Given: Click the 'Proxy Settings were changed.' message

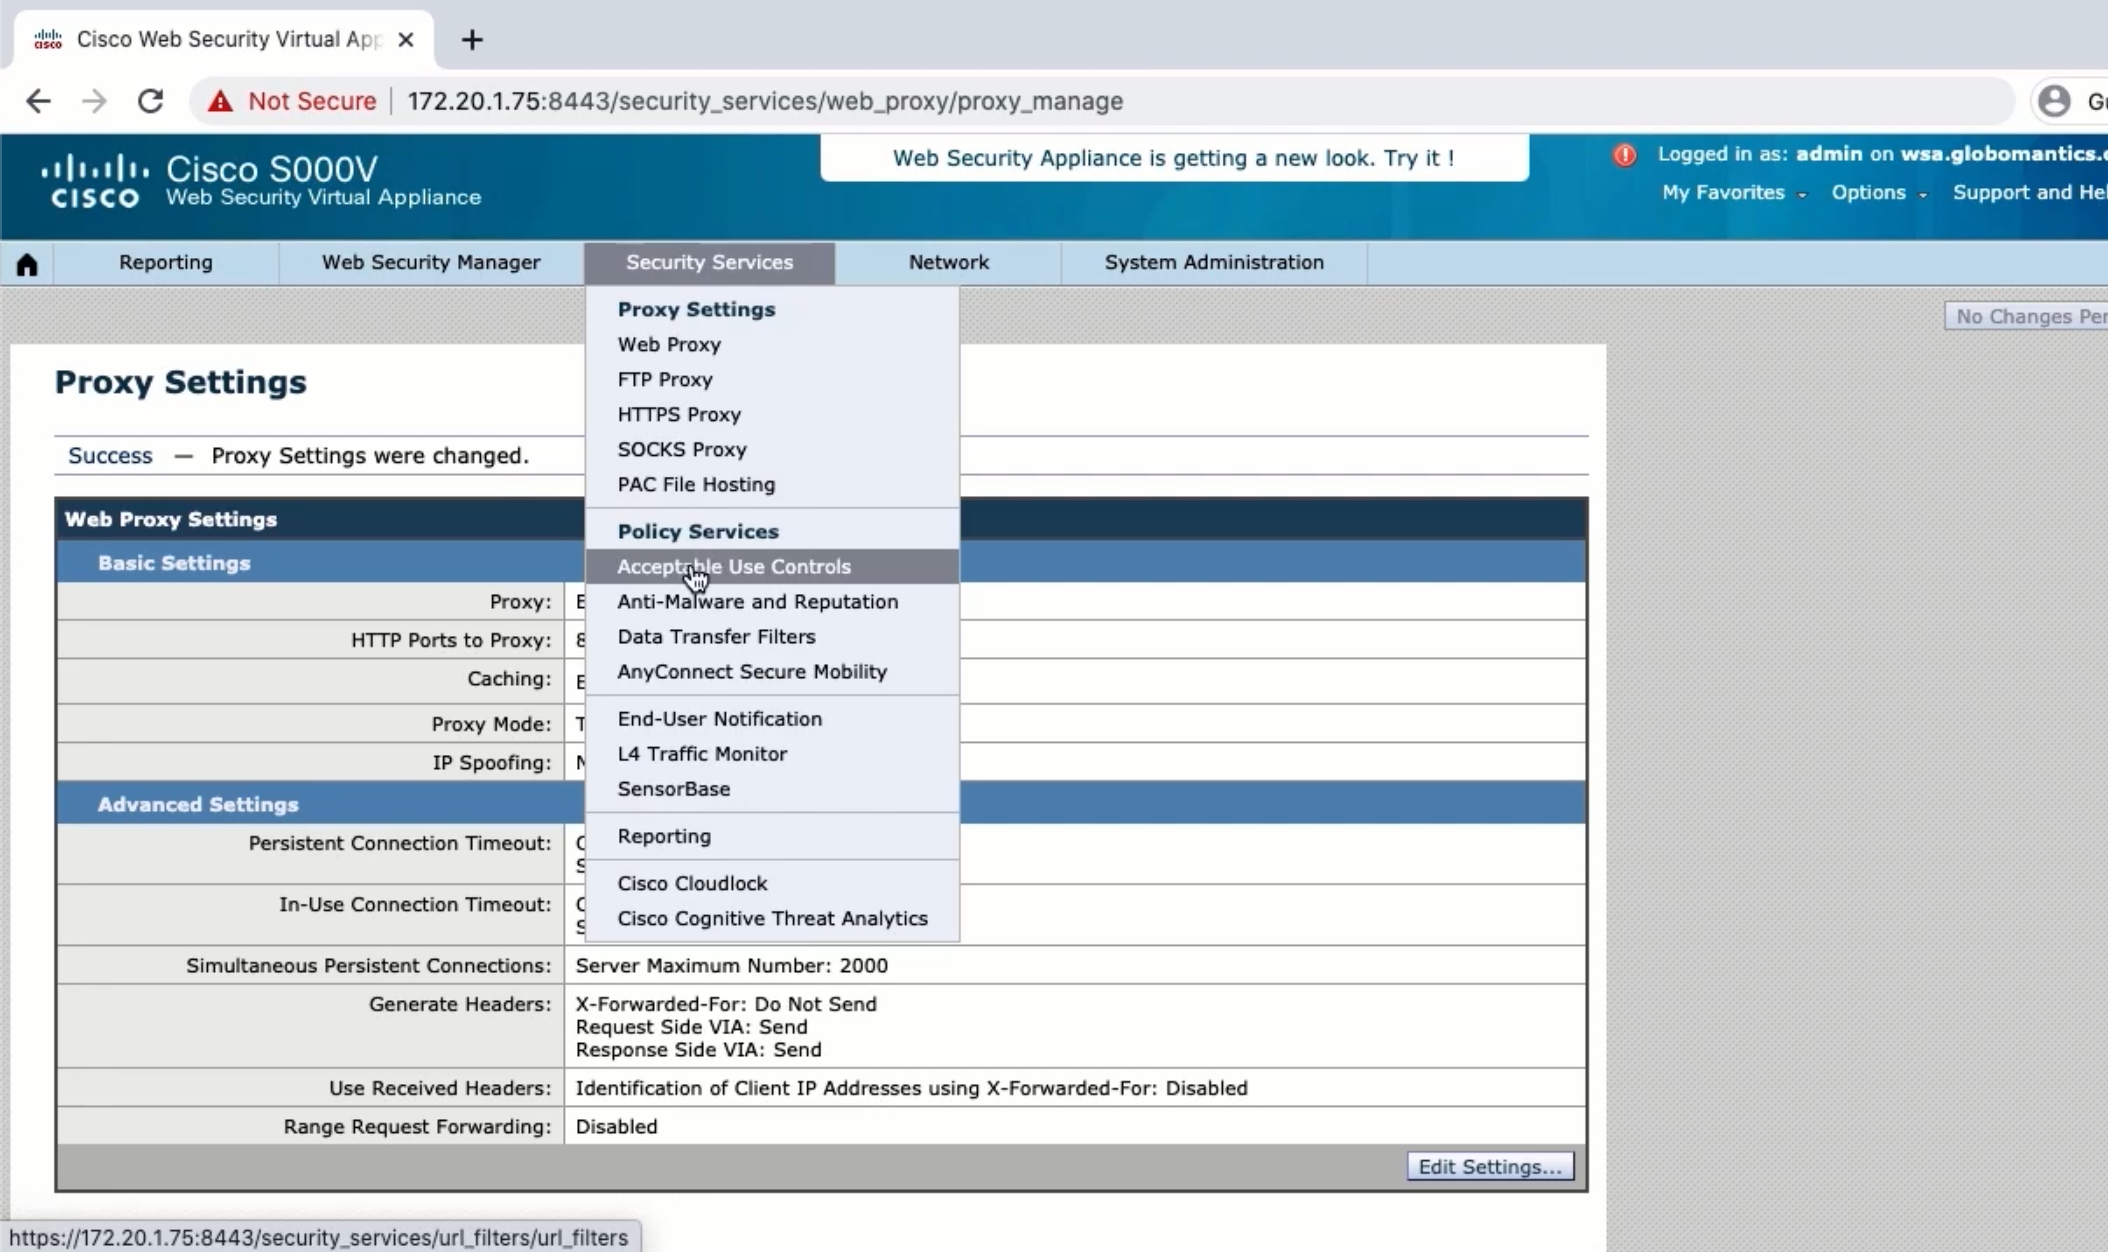Looking at the screenshot, I should point(370,455).
